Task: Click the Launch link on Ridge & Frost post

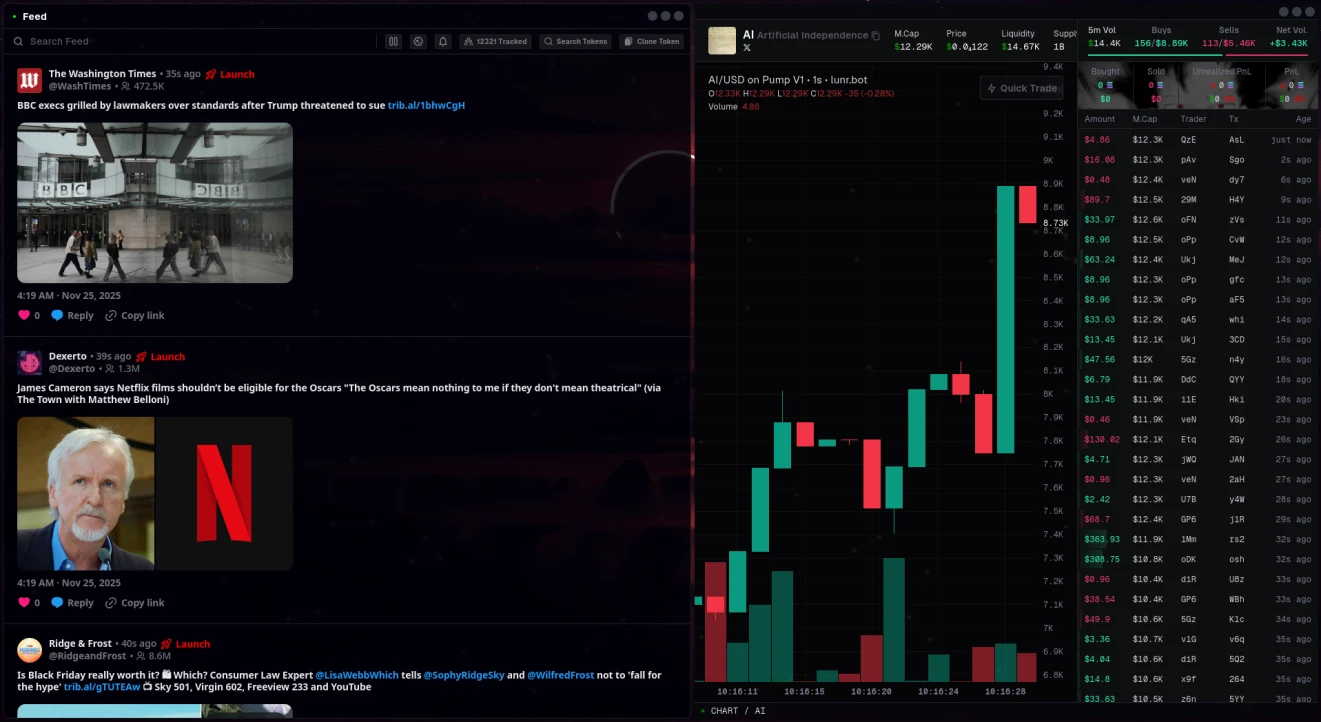Action: click(185, 644)
